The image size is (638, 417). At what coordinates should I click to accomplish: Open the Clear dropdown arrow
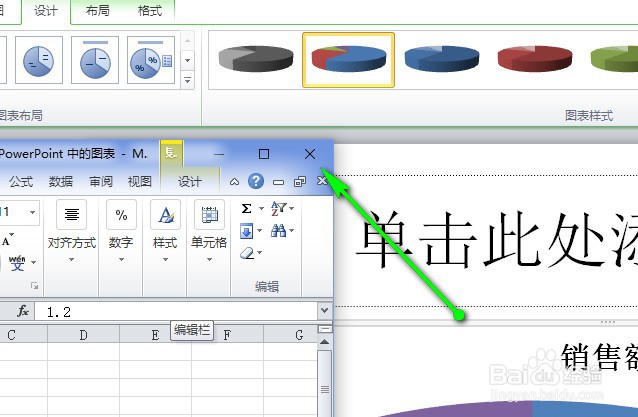(x=259, y=253)
